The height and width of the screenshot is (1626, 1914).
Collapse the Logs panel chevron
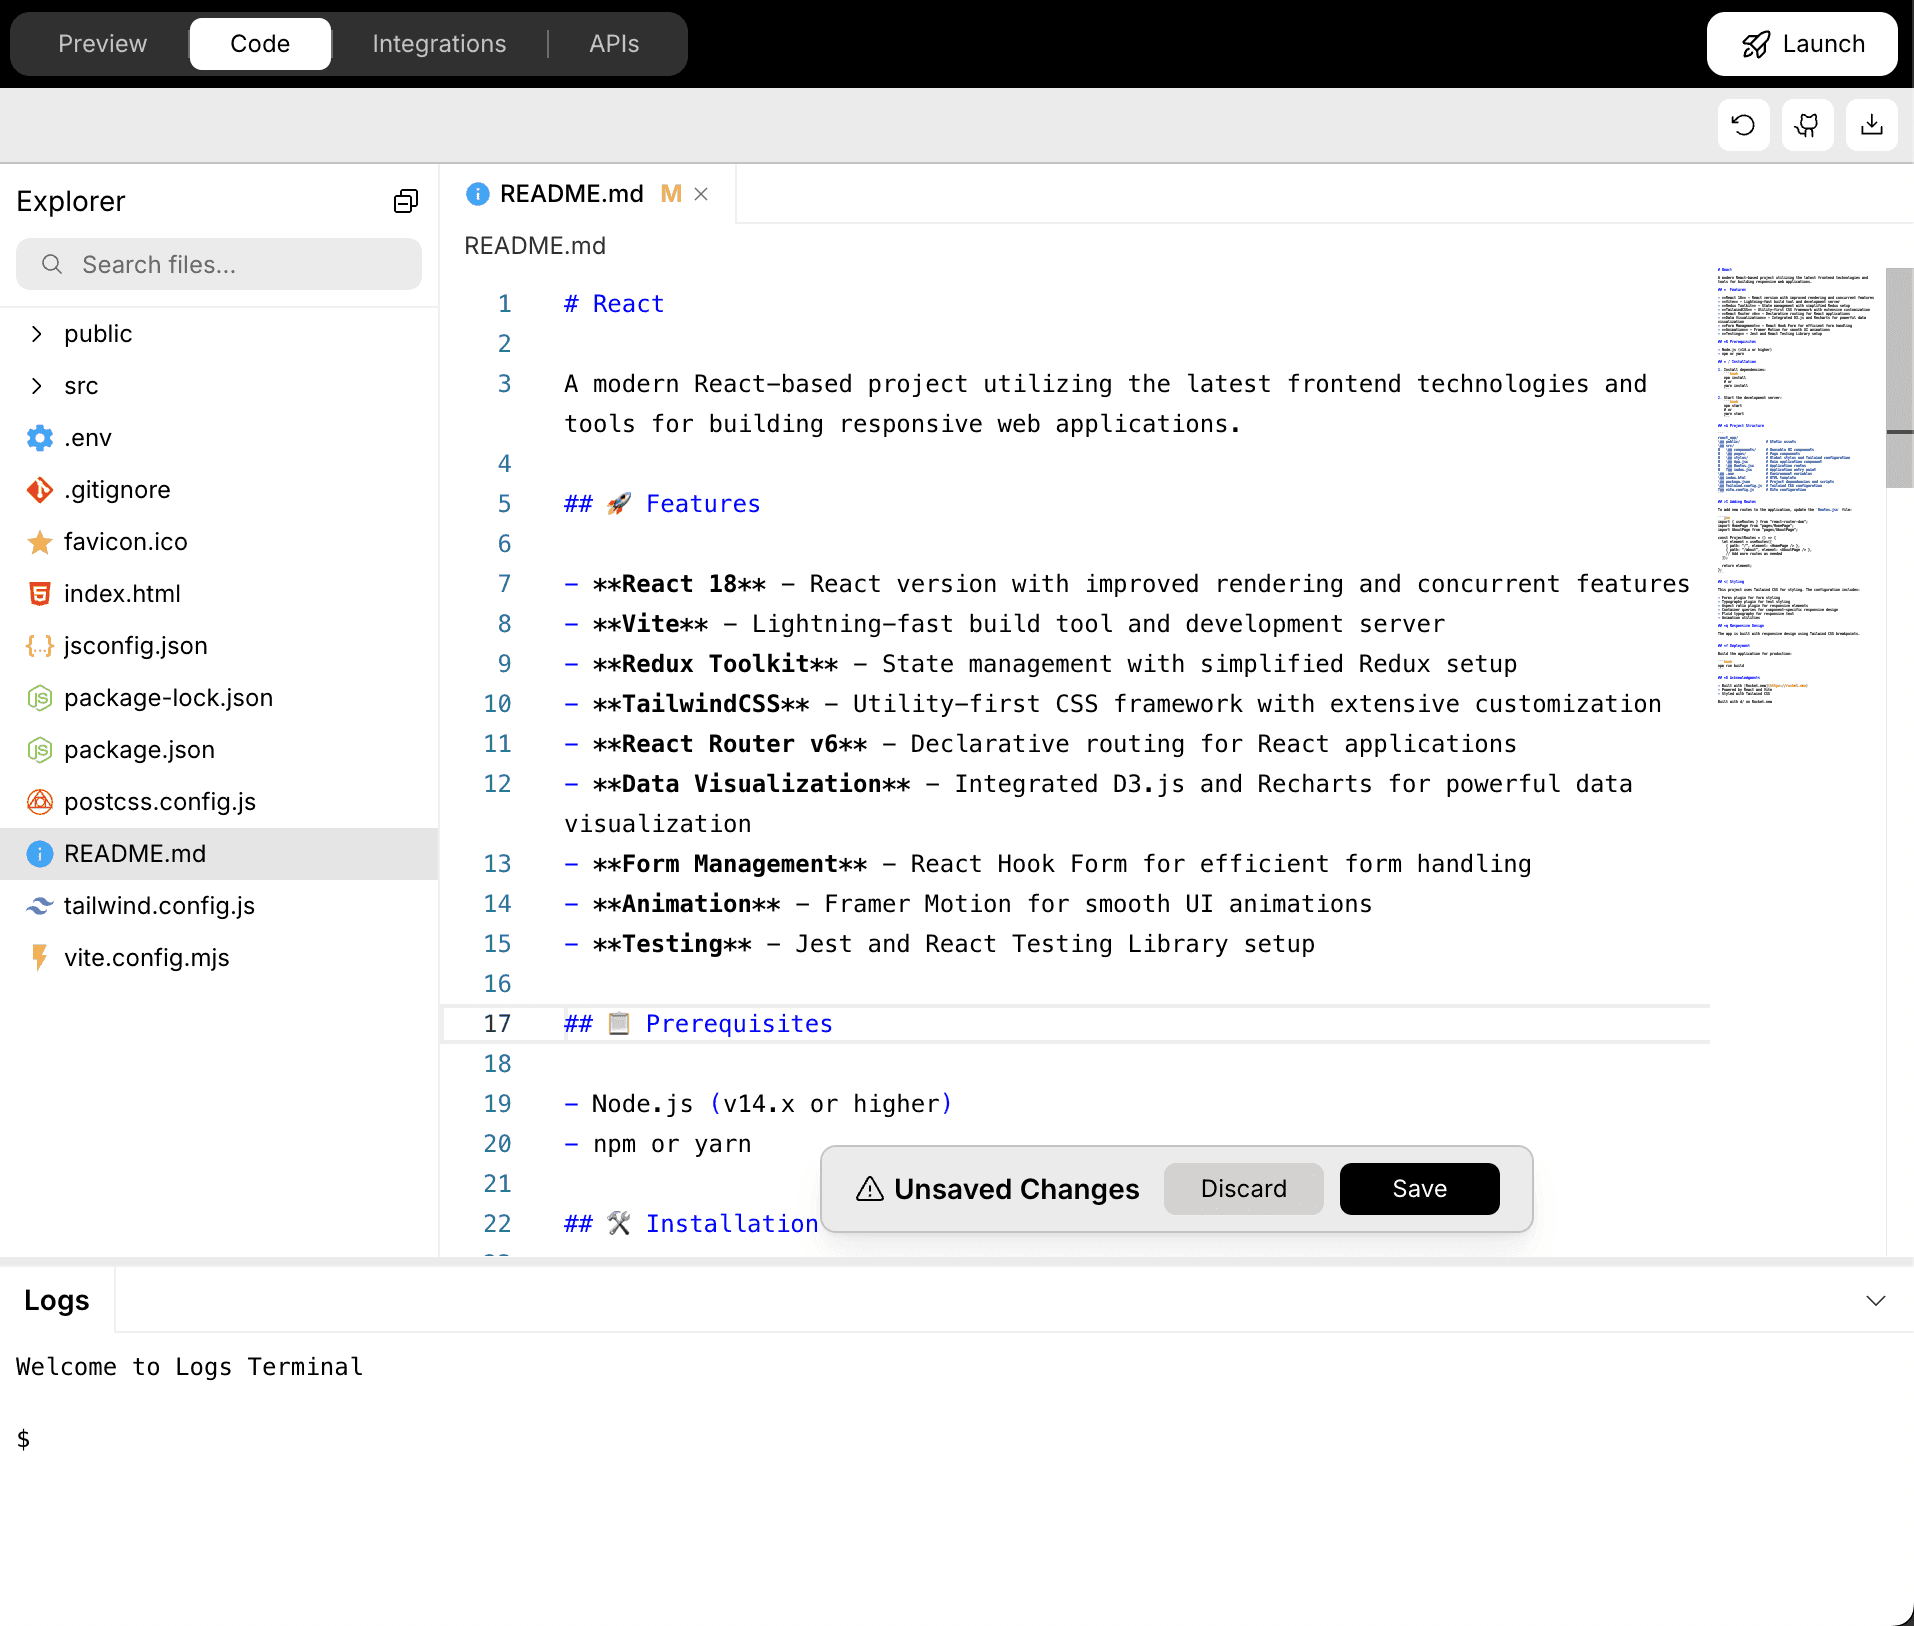[x=1874, y=1300]
